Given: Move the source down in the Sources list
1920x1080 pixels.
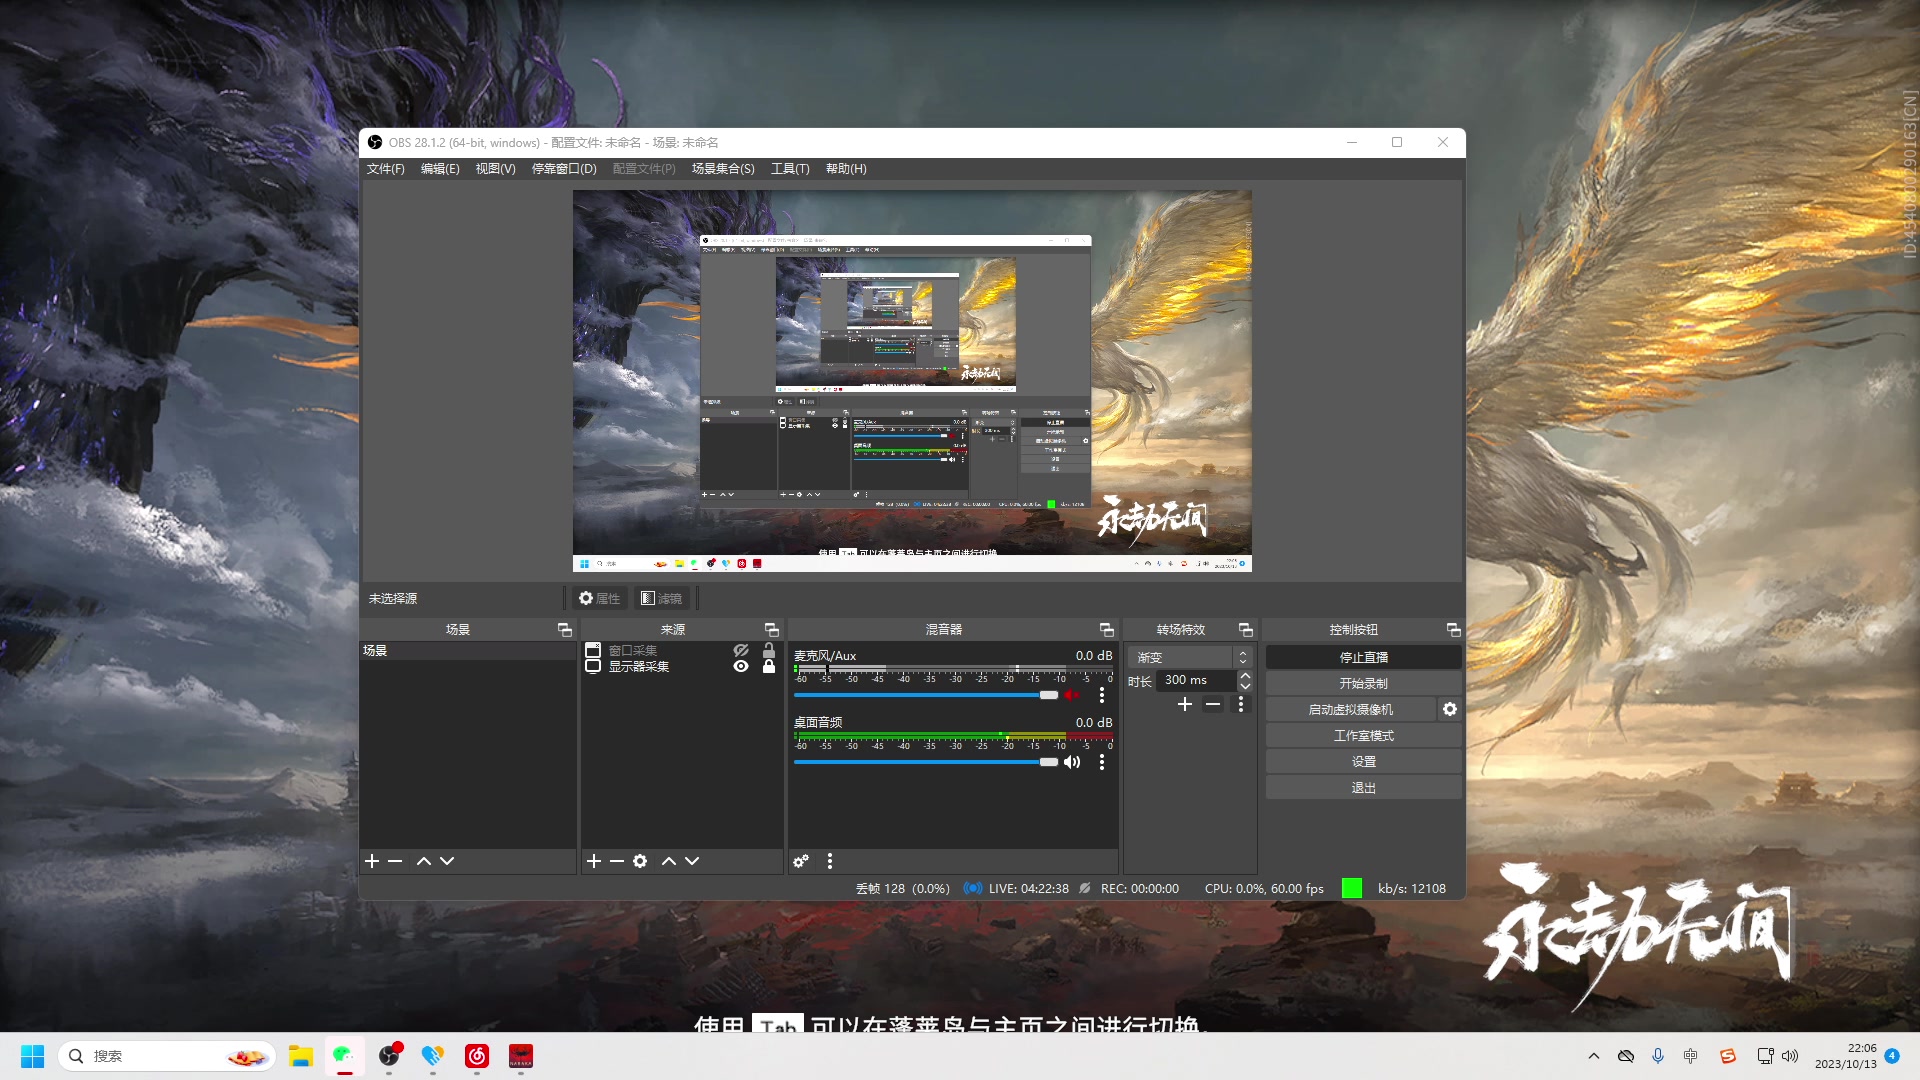Looking at the screenshot, I should [x=692, y=861].
